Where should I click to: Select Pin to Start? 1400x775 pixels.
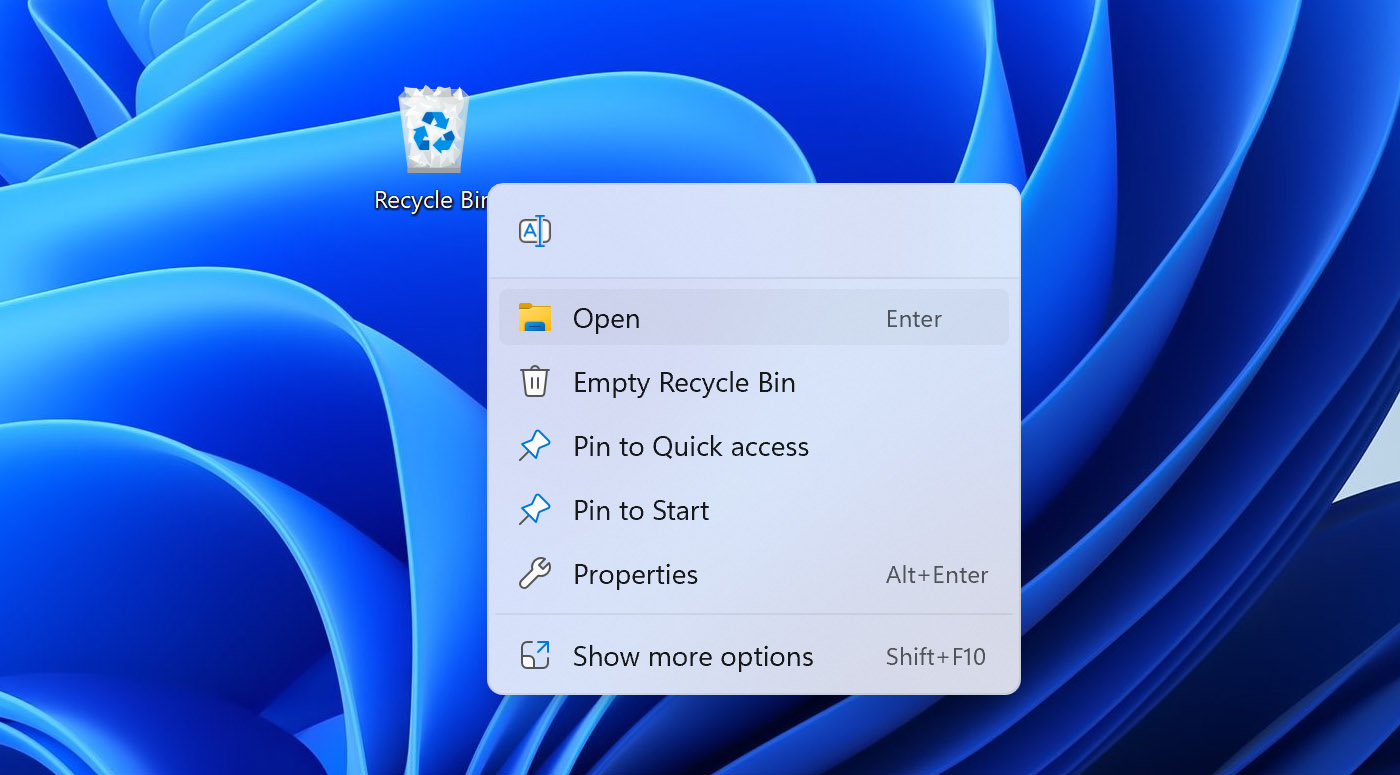(x=754, y=510)
